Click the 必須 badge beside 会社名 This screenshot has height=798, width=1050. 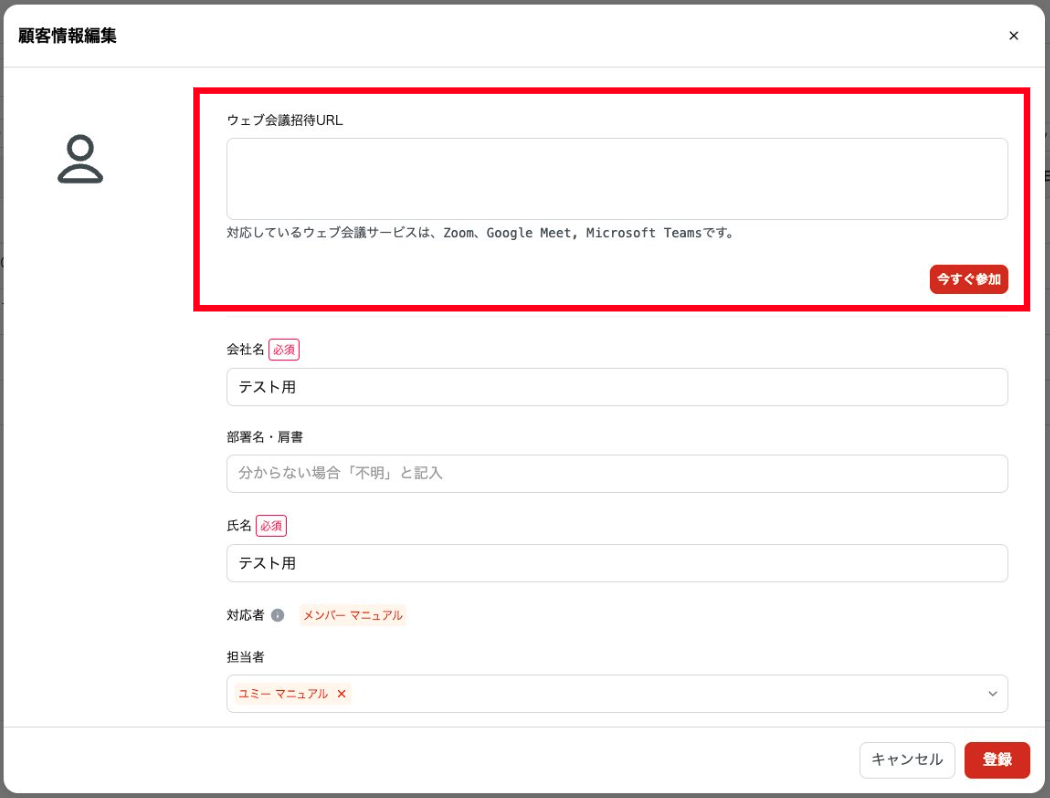[284, 349]
